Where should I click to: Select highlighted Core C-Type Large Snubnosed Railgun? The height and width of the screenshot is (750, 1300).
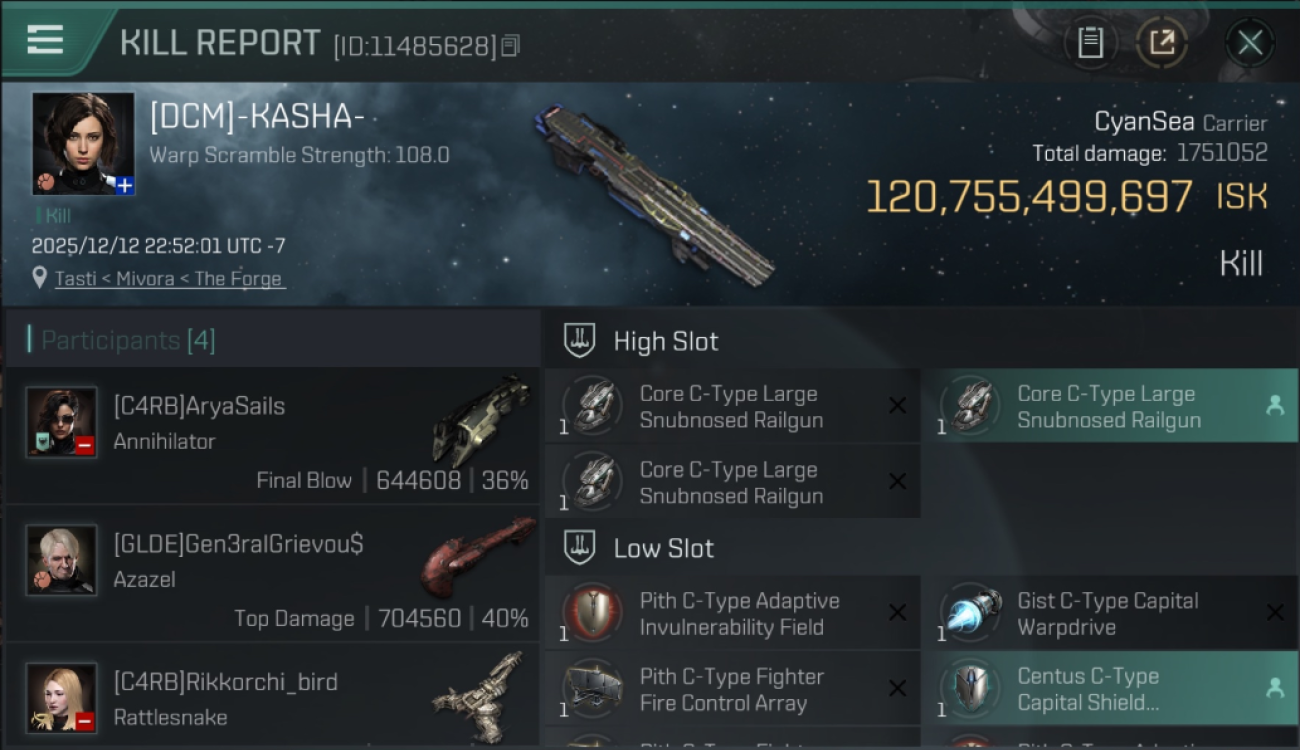(x=1109, y=407)
